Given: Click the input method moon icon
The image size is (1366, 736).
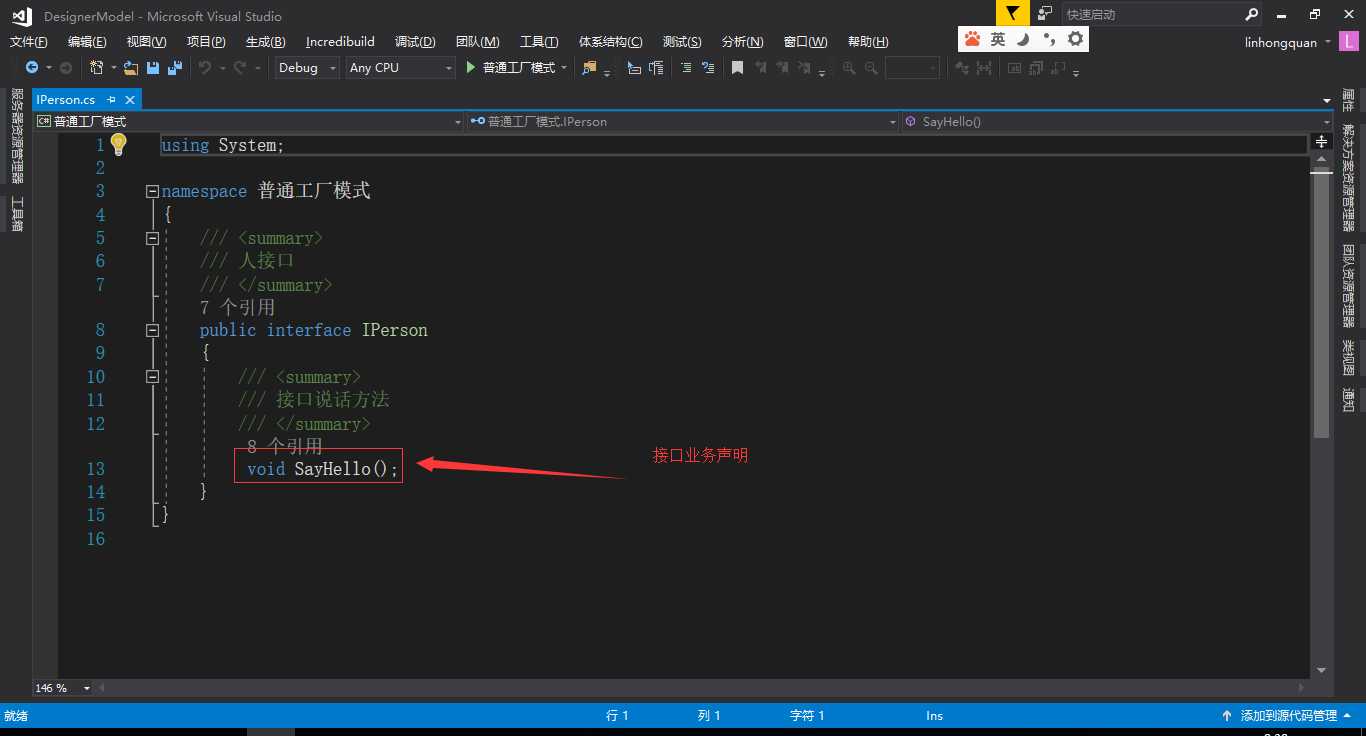Looking at the screenshot, I should [x=1023, y=39].
